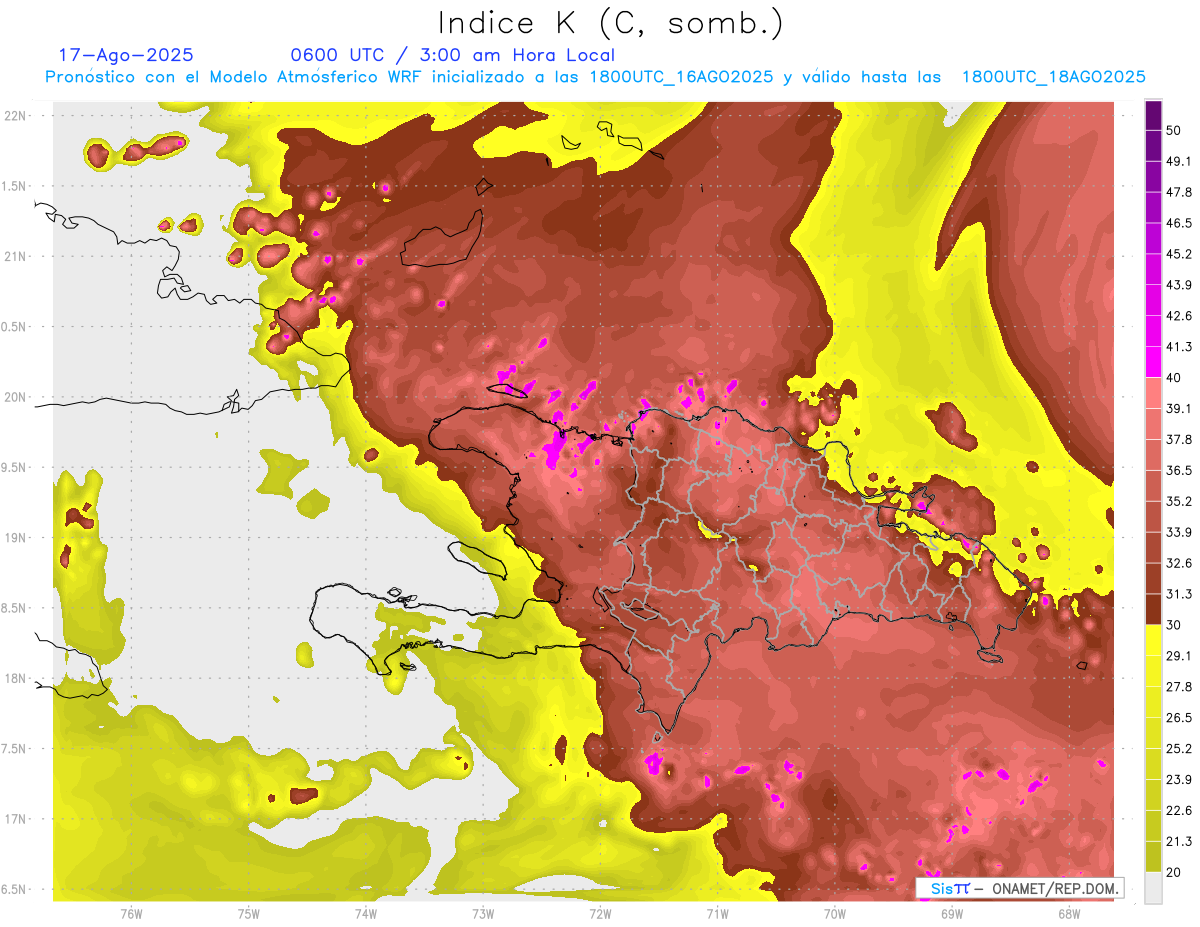Select the "18N" latitude axis label
1200x927 pixels.
tap(14, 678)
